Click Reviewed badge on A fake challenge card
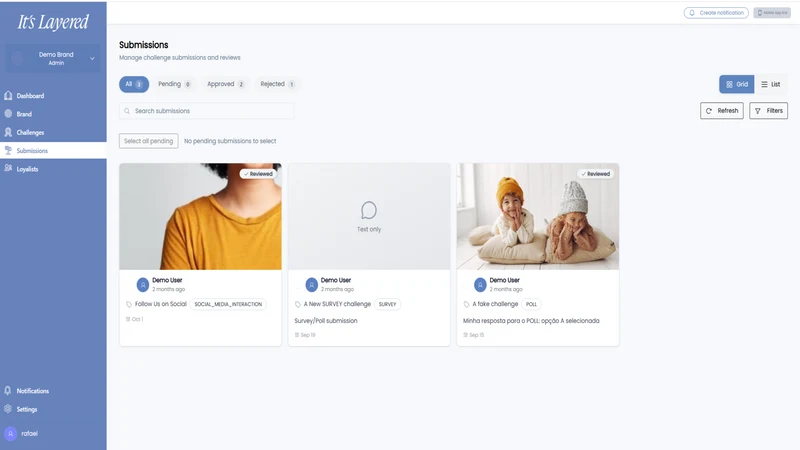 point(595,174)
